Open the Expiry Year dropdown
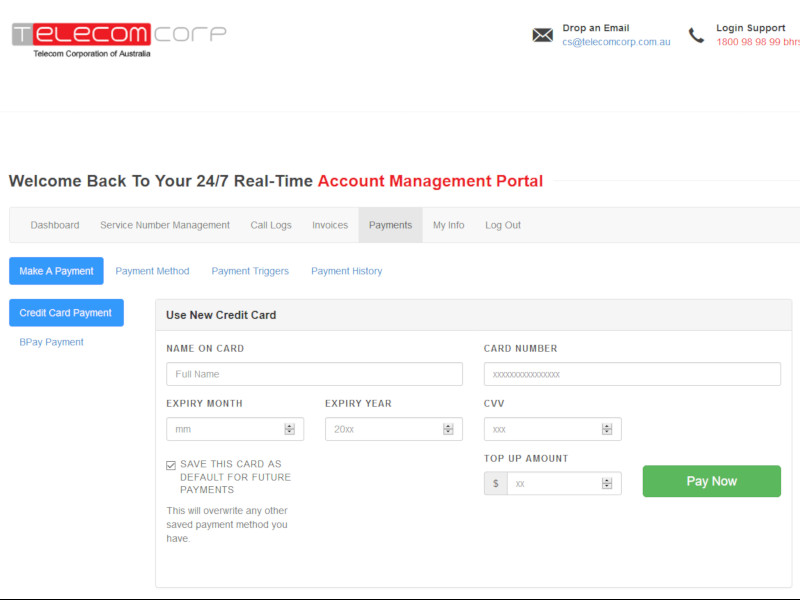This screenshot has height=600, width=800. click(393, 428)
